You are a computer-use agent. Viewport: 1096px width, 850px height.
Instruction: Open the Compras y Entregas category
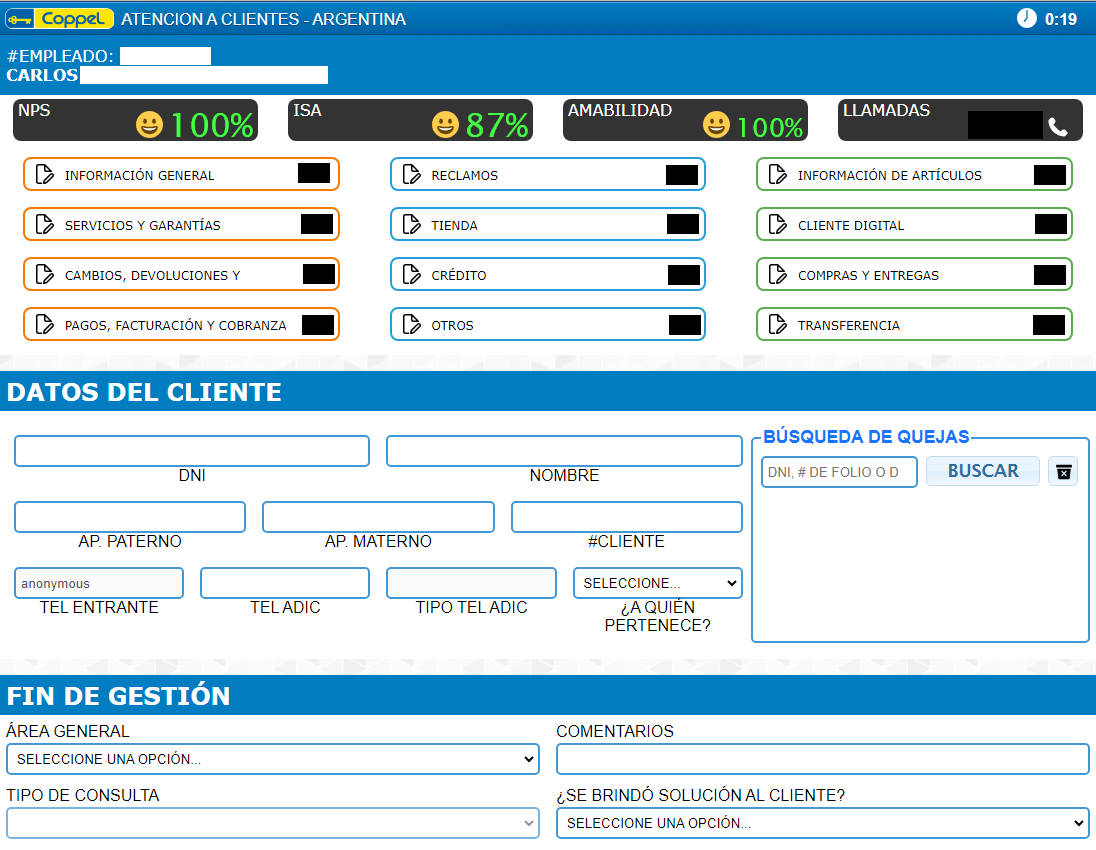pos(914,275)
